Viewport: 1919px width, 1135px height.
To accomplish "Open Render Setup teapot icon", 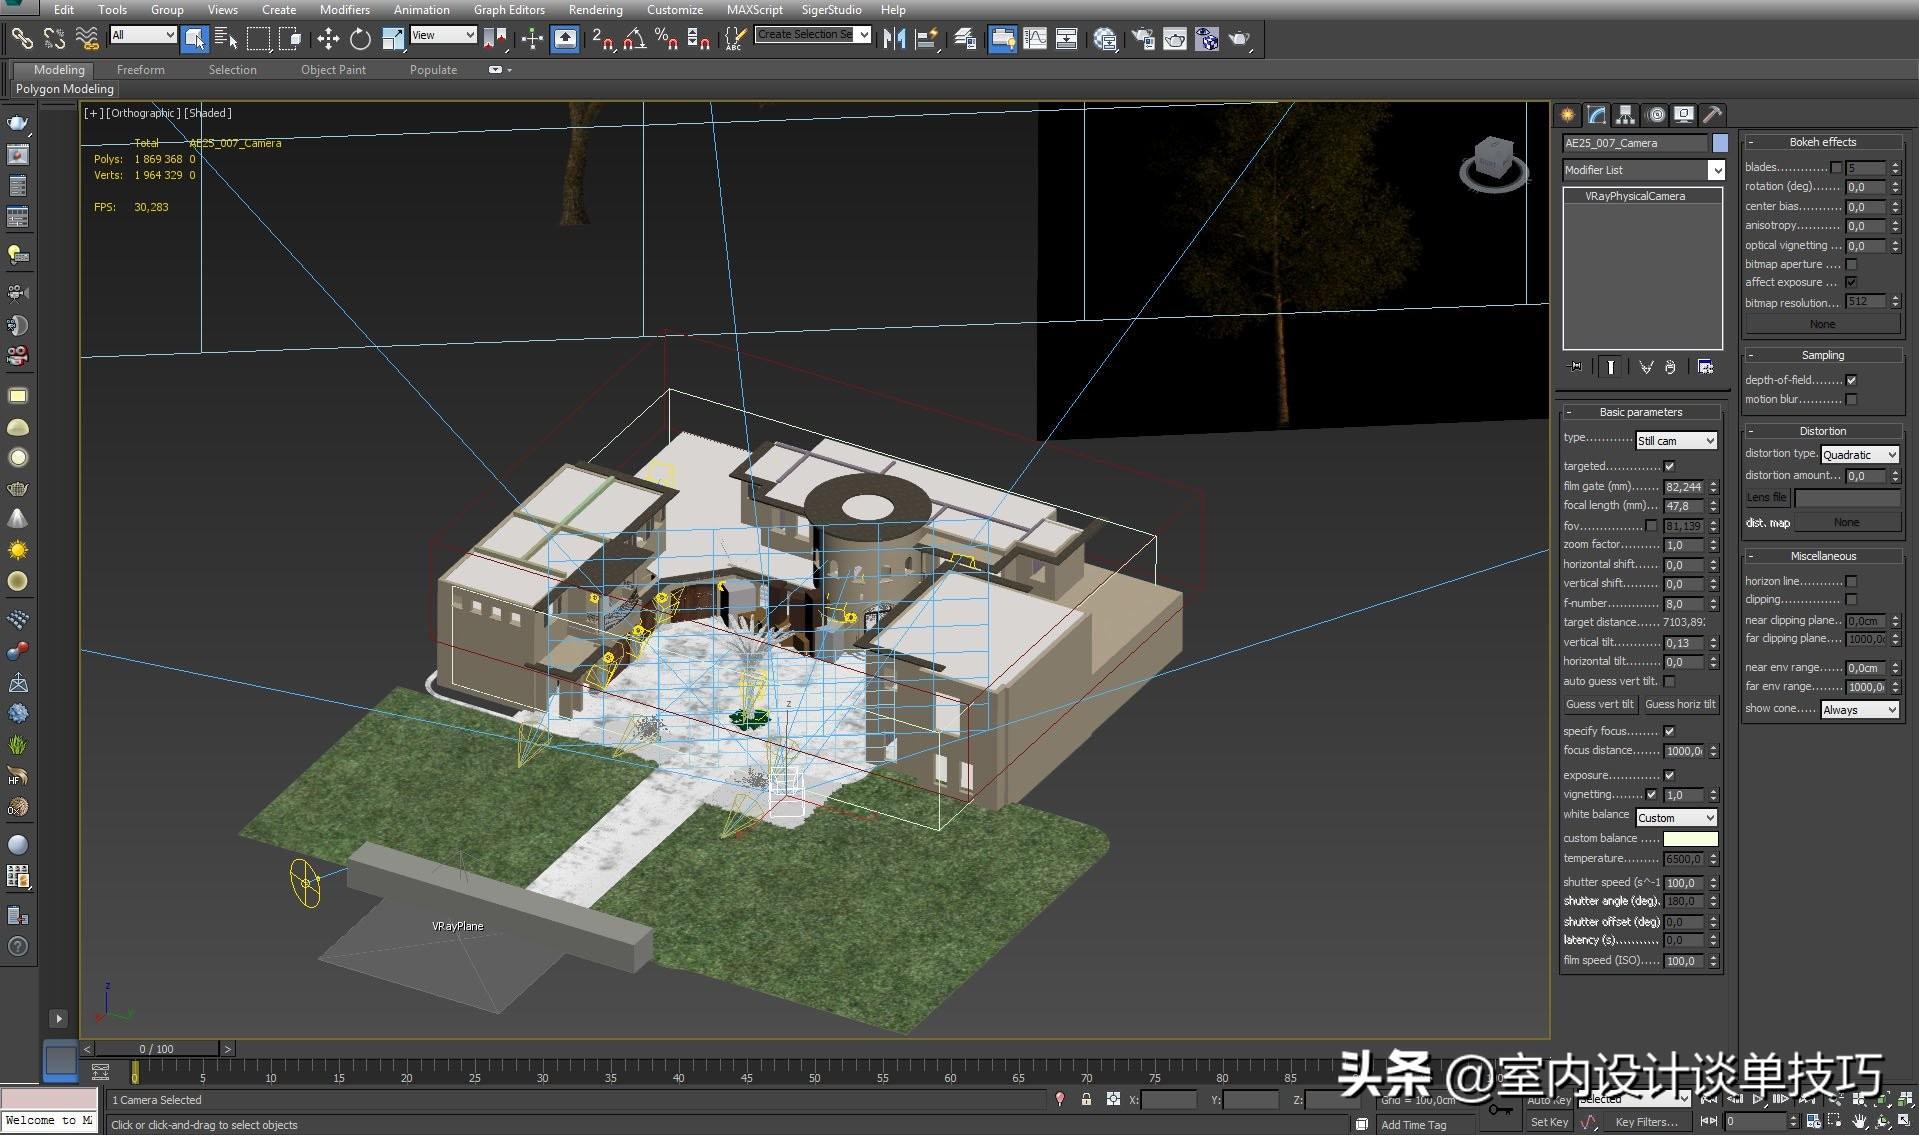I will pyautogui.click(x=1143, y=39).
